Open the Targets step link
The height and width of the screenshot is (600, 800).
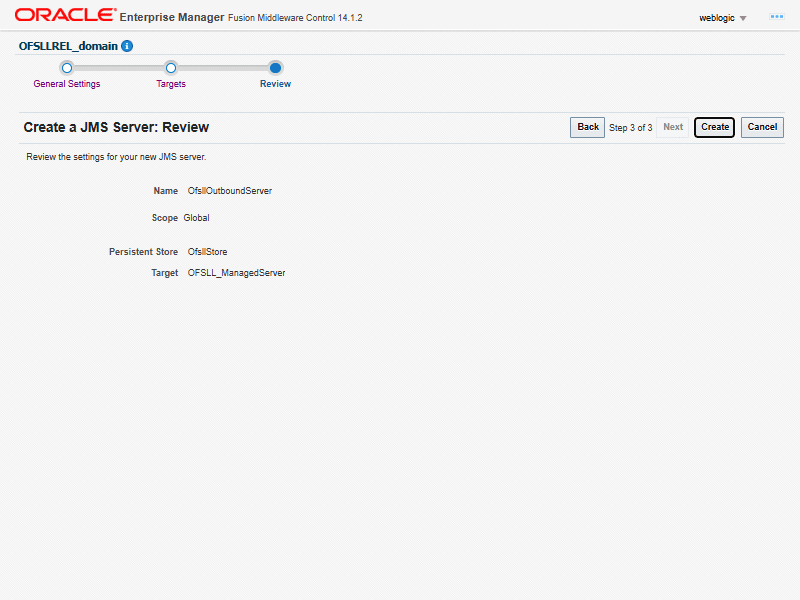(171, 84)
